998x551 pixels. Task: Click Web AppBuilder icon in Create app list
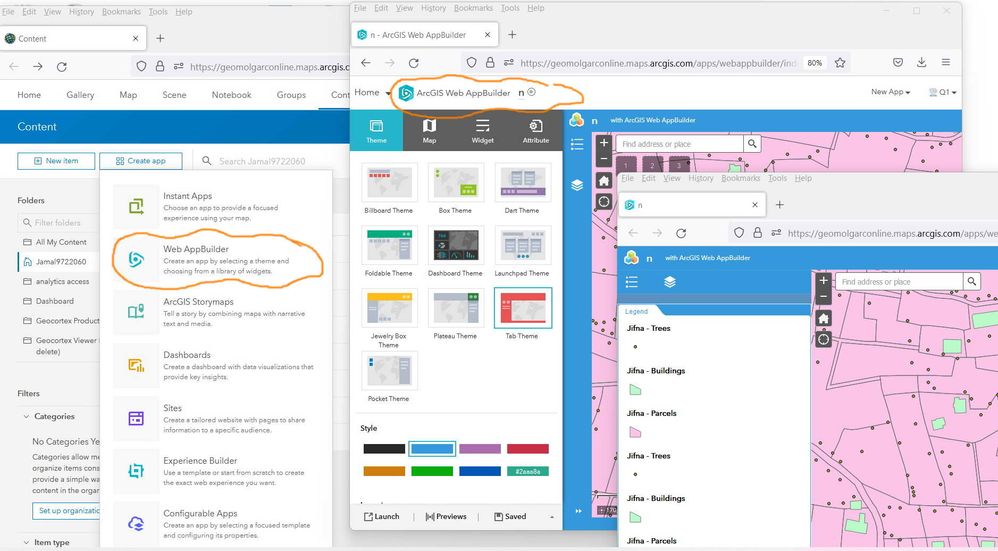point(136,260)
